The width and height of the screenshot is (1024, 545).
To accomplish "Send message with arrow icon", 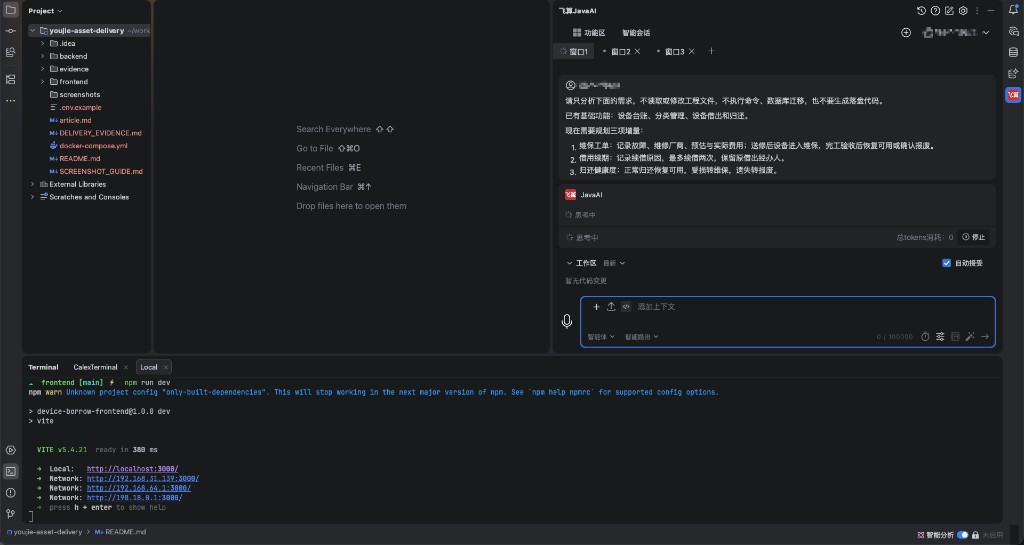I will [985, 337].
